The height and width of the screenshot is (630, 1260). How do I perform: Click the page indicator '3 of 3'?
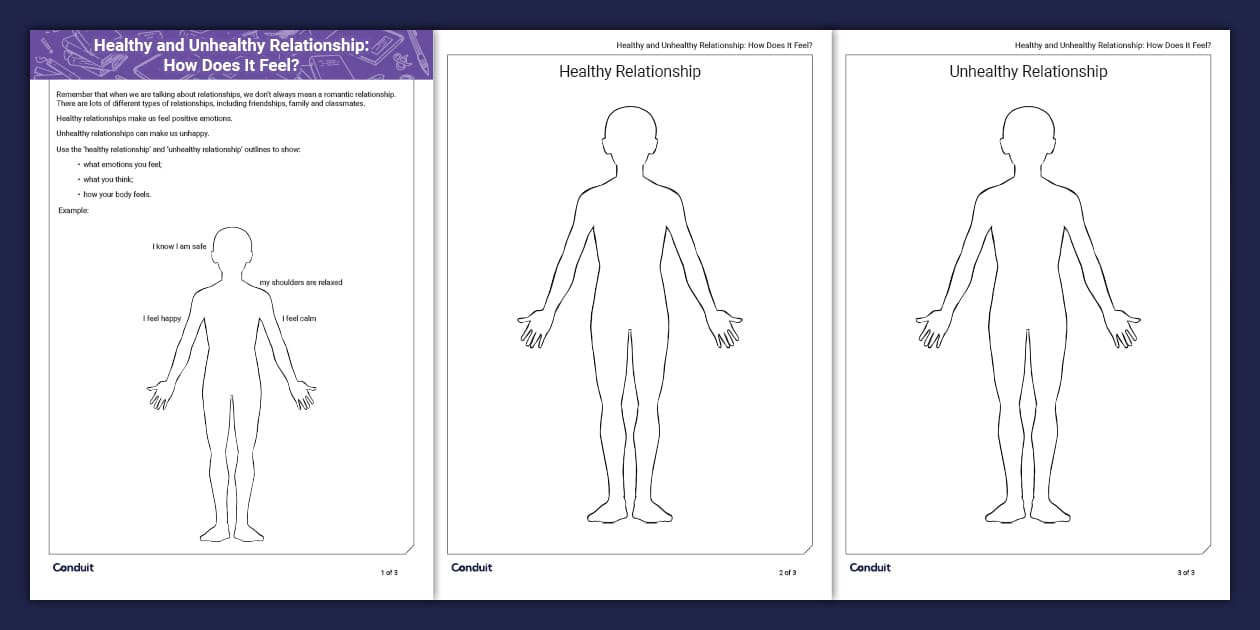pyautogui.click(x=1185, y=573)
